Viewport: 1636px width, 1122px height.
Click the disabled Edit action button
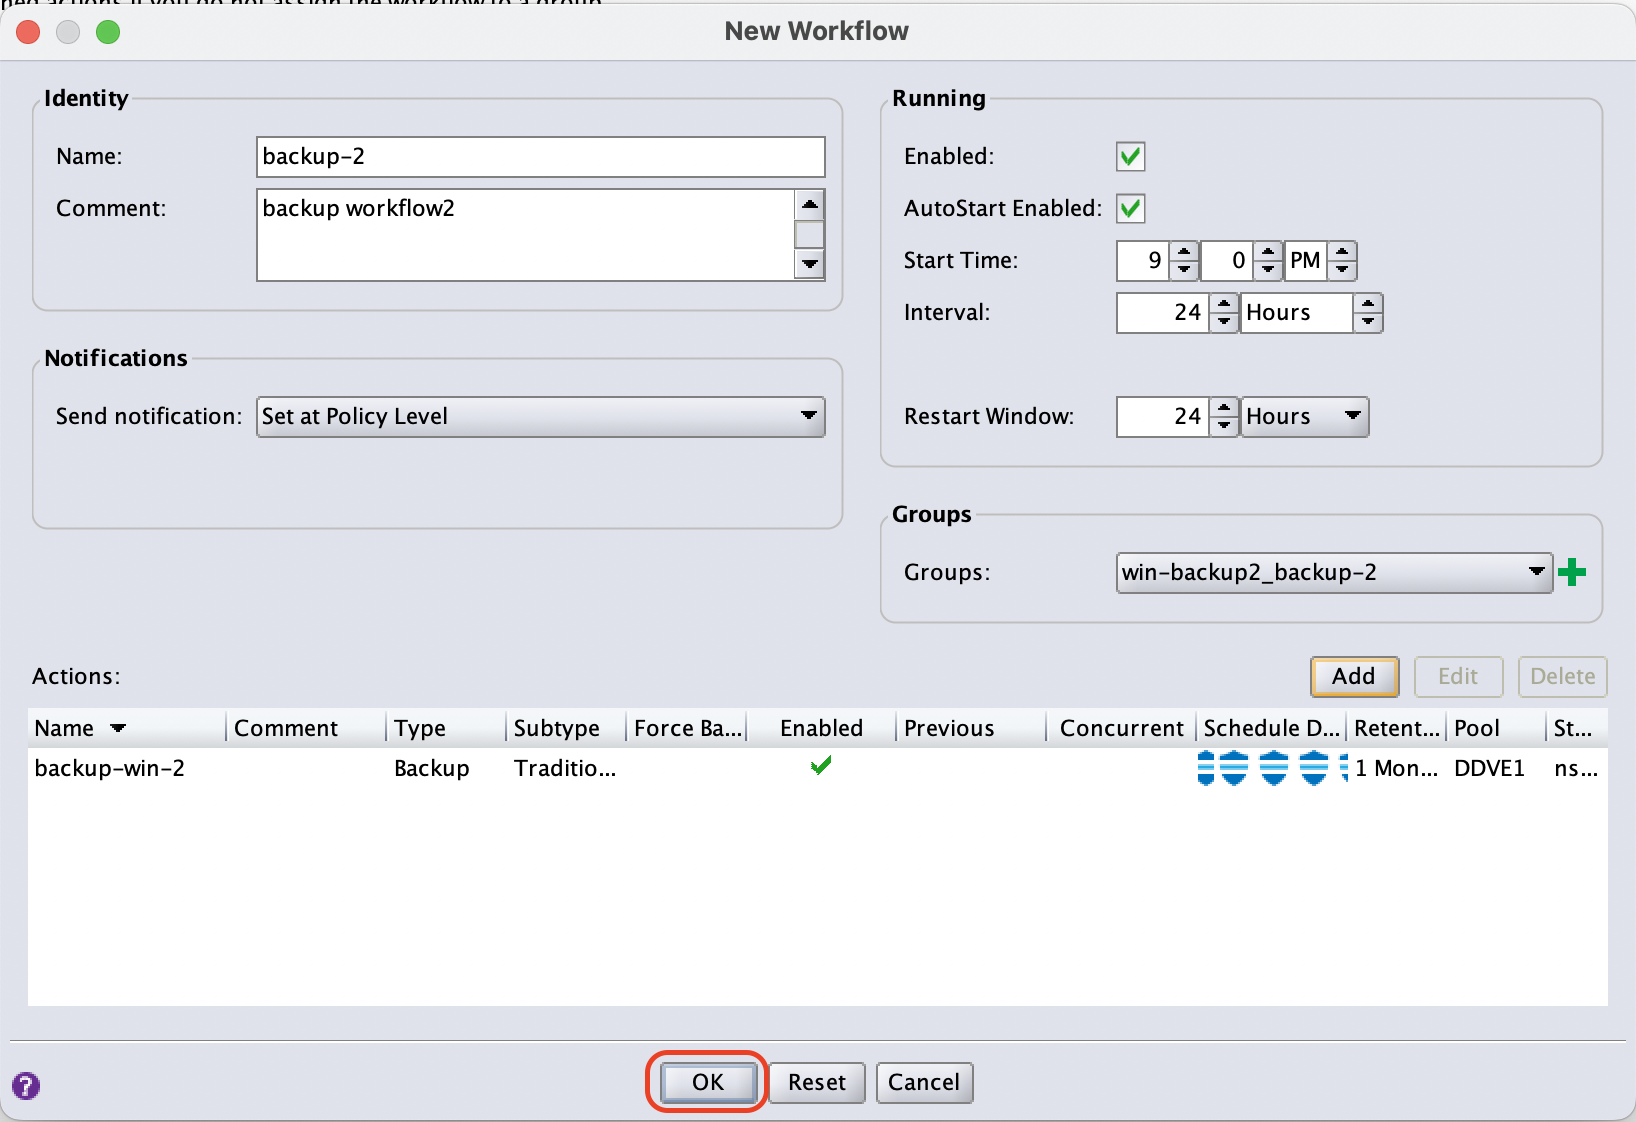(1458, 676)
